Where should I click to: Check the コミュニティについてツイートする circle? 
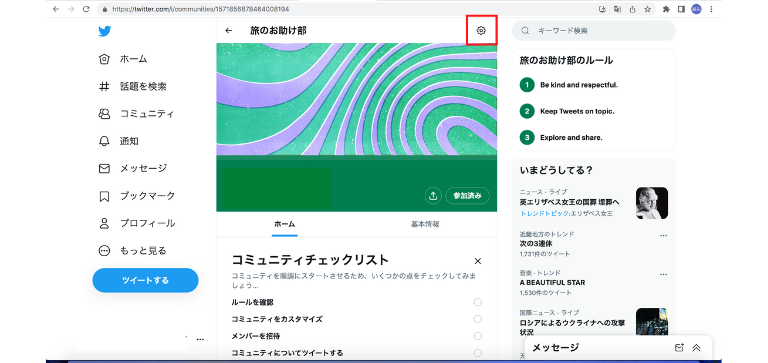click(x=478, y=353)
